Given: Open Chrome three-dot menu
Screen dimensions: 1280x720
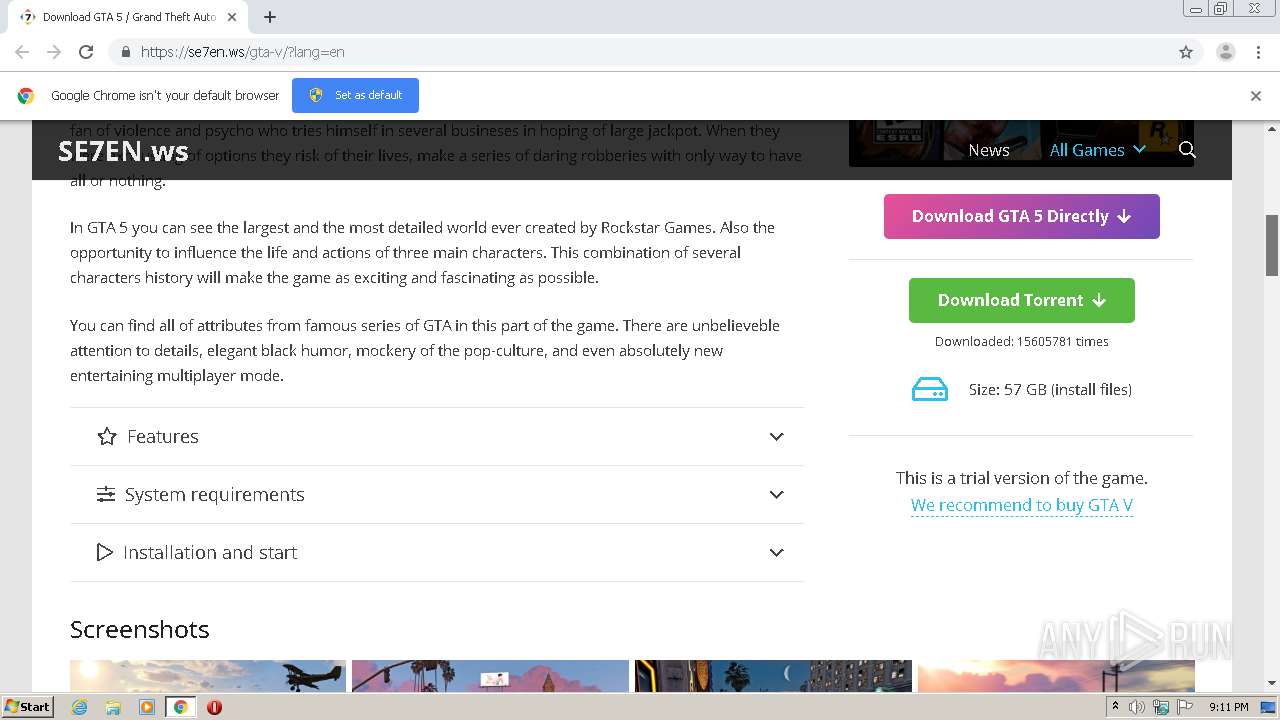Looking at the screenshot, I should pos(1258,52).
